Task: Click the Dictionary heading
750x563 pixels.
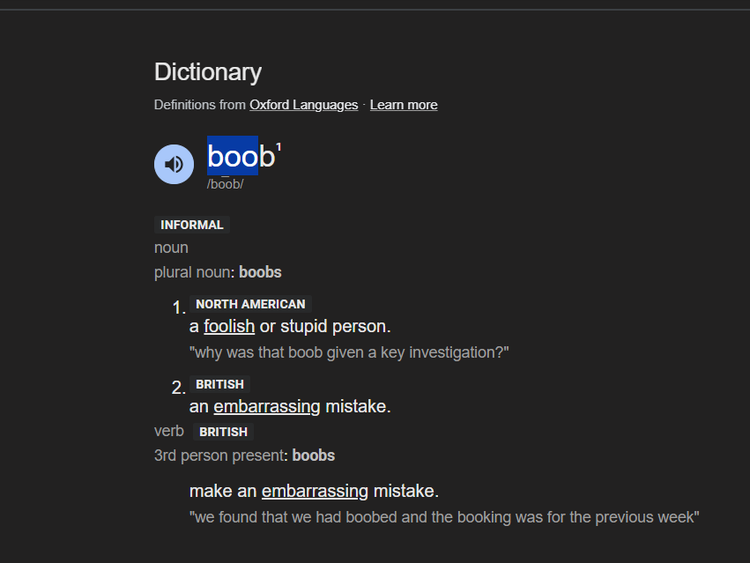Action: 208,72
